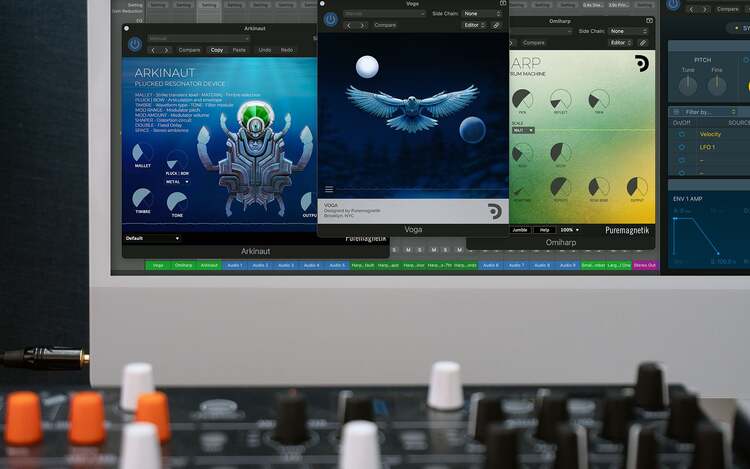Viewport: 750px width, 469px height.
Task: Open the Voga Side Chain dropdown
Action: point(482,14)
